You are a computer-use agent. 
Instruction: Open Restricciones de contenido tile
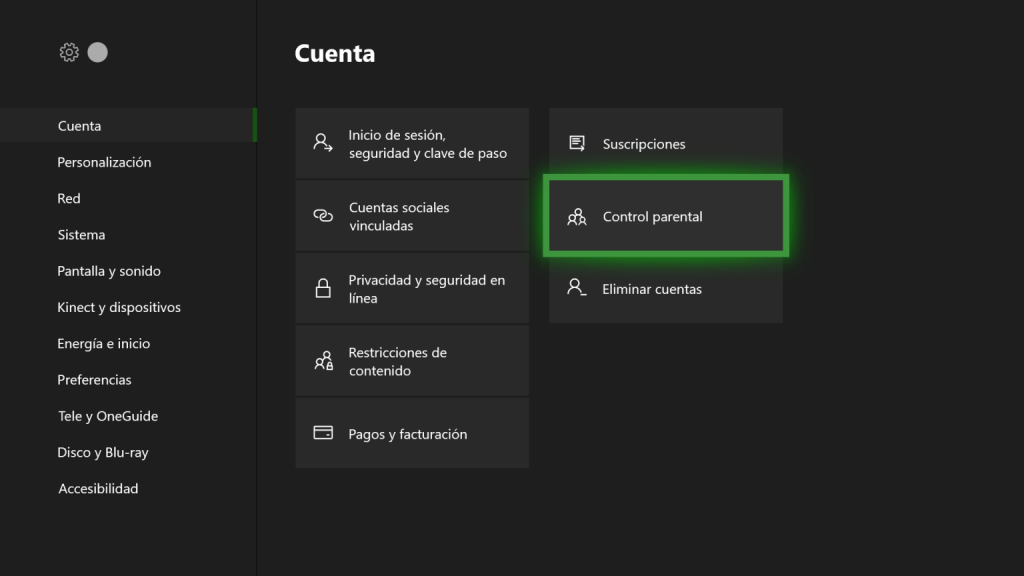(x=412, y=360)
